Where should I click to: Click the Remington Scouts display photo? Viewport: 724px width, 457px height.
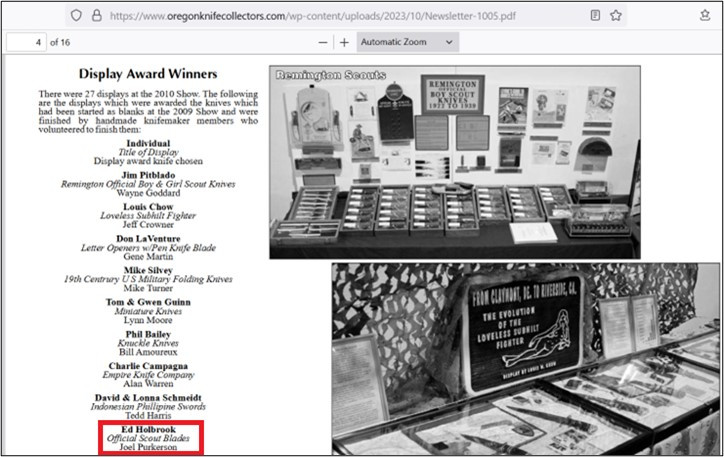(x=455, y=162)
